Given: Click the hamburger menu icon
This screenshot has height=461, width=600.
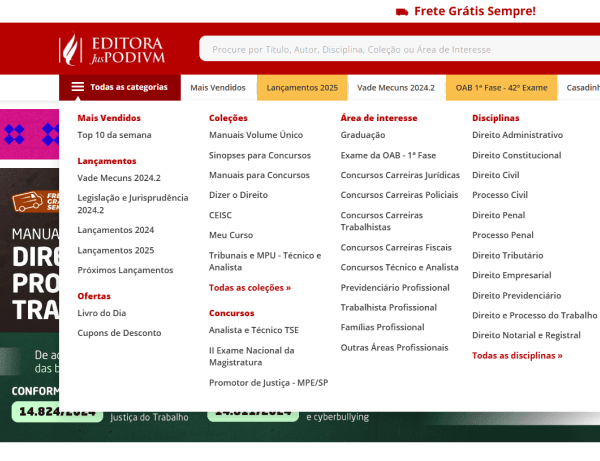Looking at the screenshot, I should click(x=78, y=87).
